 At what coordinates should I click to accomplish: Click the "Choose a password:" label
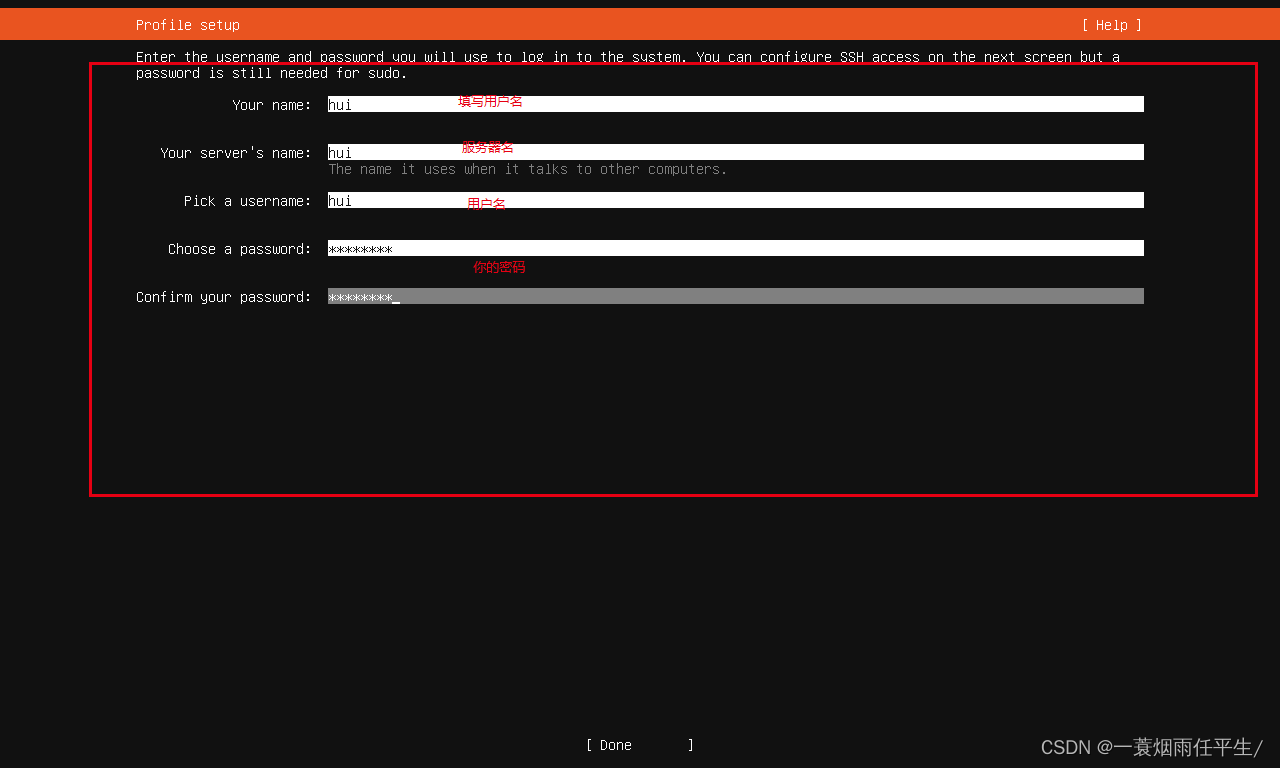[240, 249]
